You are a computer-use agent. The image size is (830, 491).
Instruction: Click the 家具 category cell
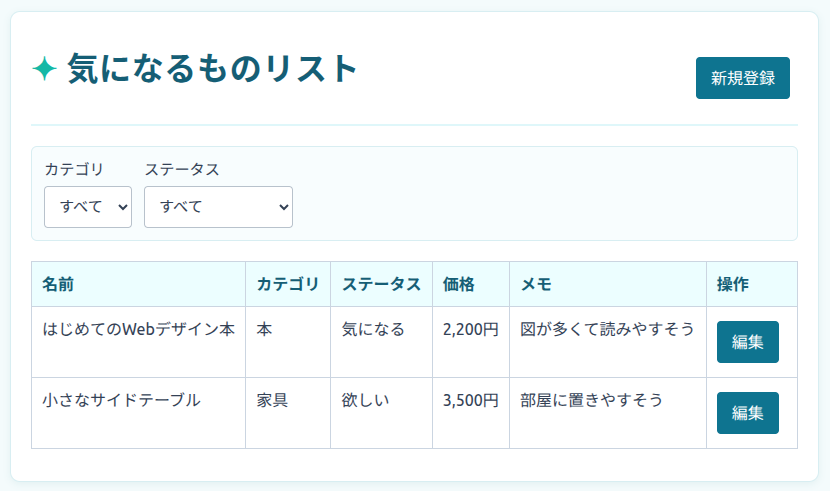pos(288,413)
